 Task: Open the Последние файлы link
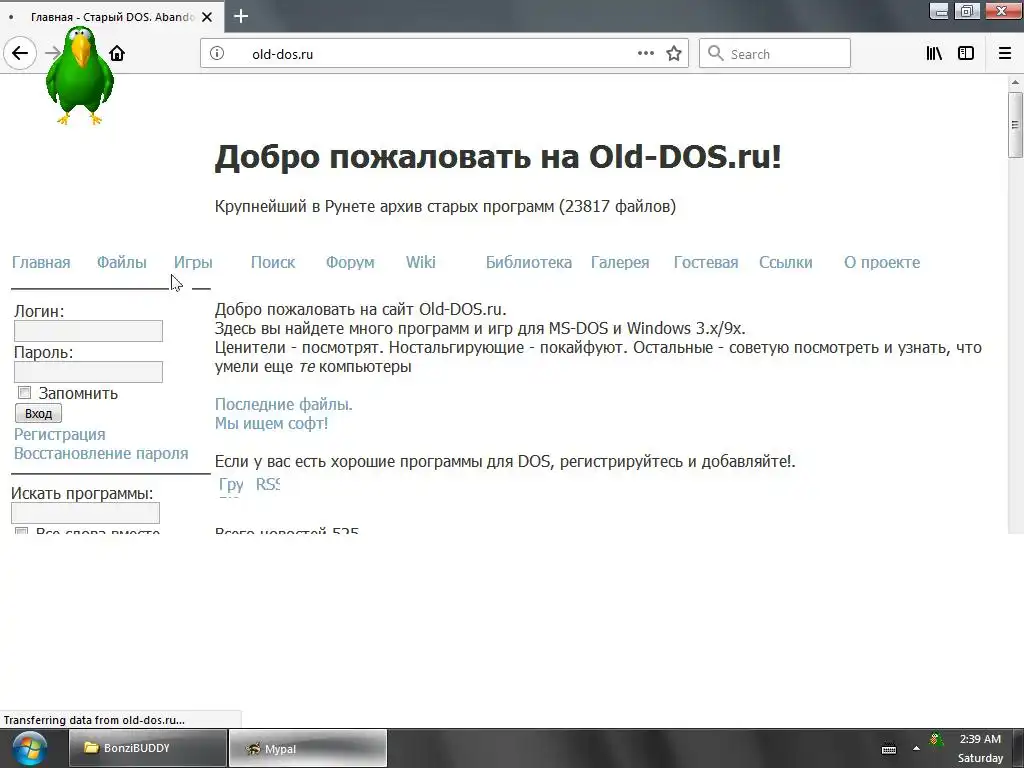(x=283, y=404)
